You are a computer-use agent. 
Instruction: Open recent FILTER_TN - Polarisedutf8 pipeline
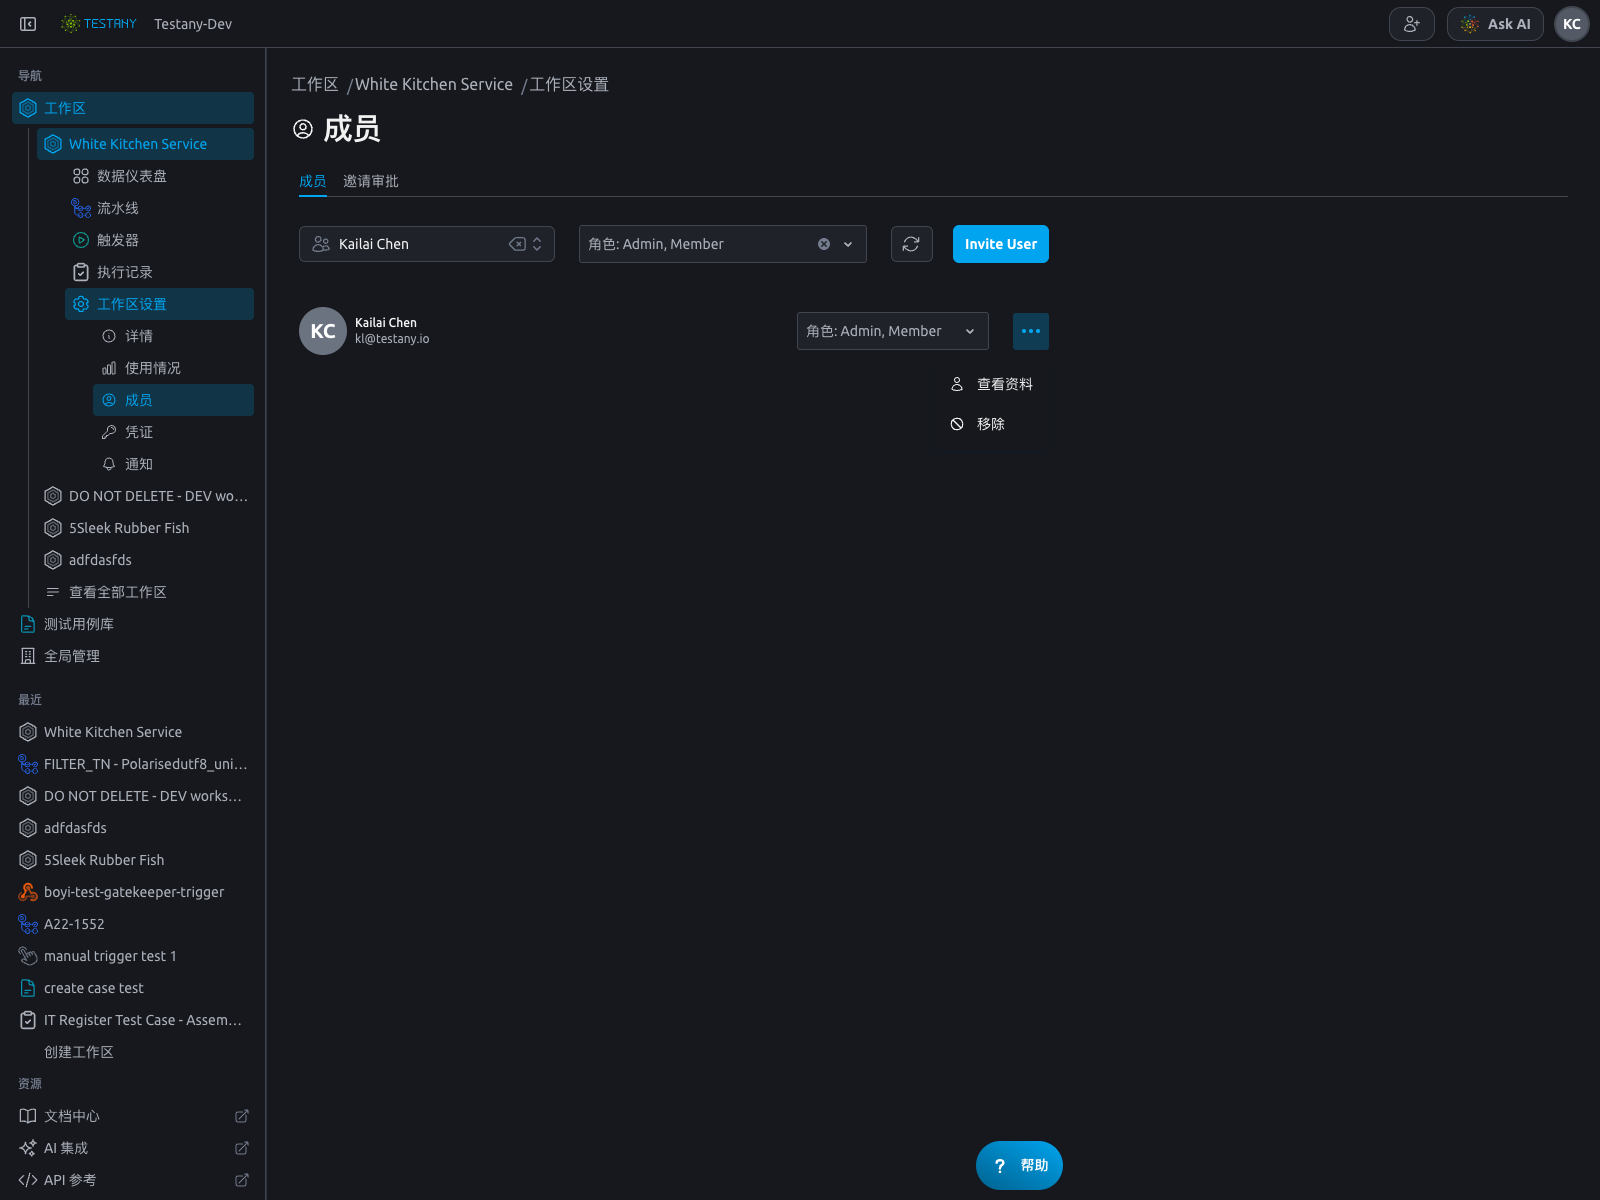click(x=133, y=764)
